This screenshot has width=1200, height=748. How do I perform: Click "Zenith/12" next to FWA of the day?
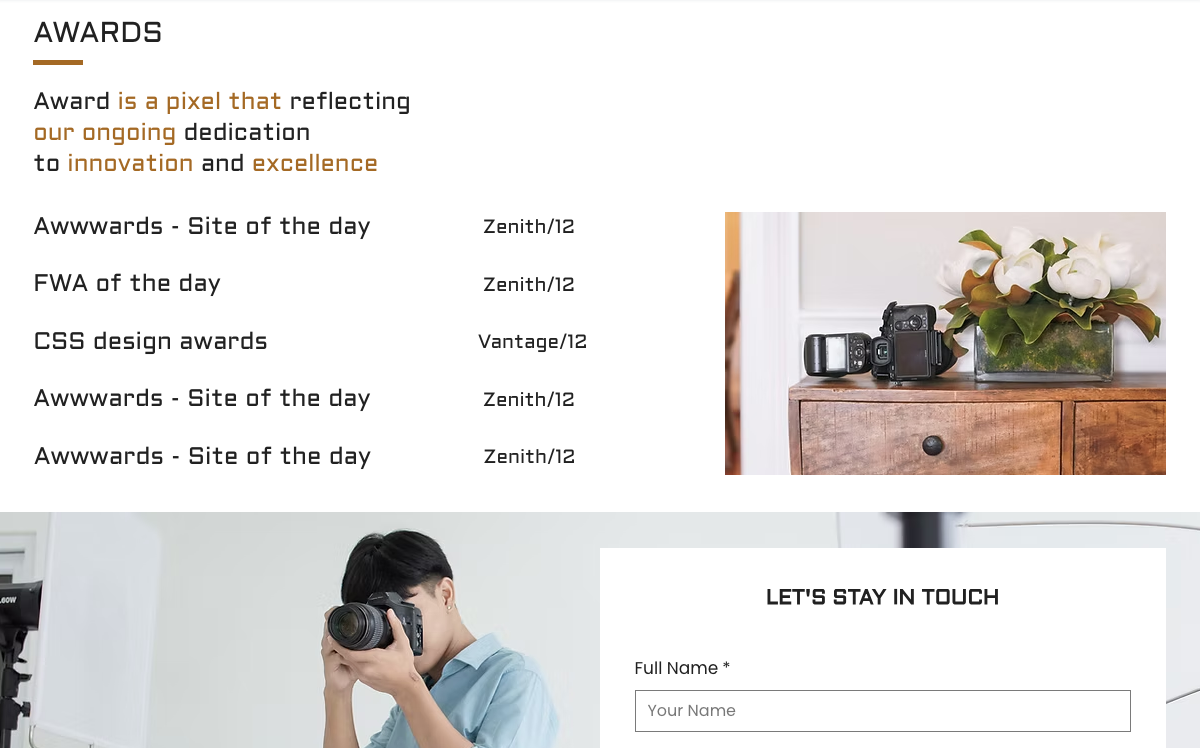click(x=529, y=284)
